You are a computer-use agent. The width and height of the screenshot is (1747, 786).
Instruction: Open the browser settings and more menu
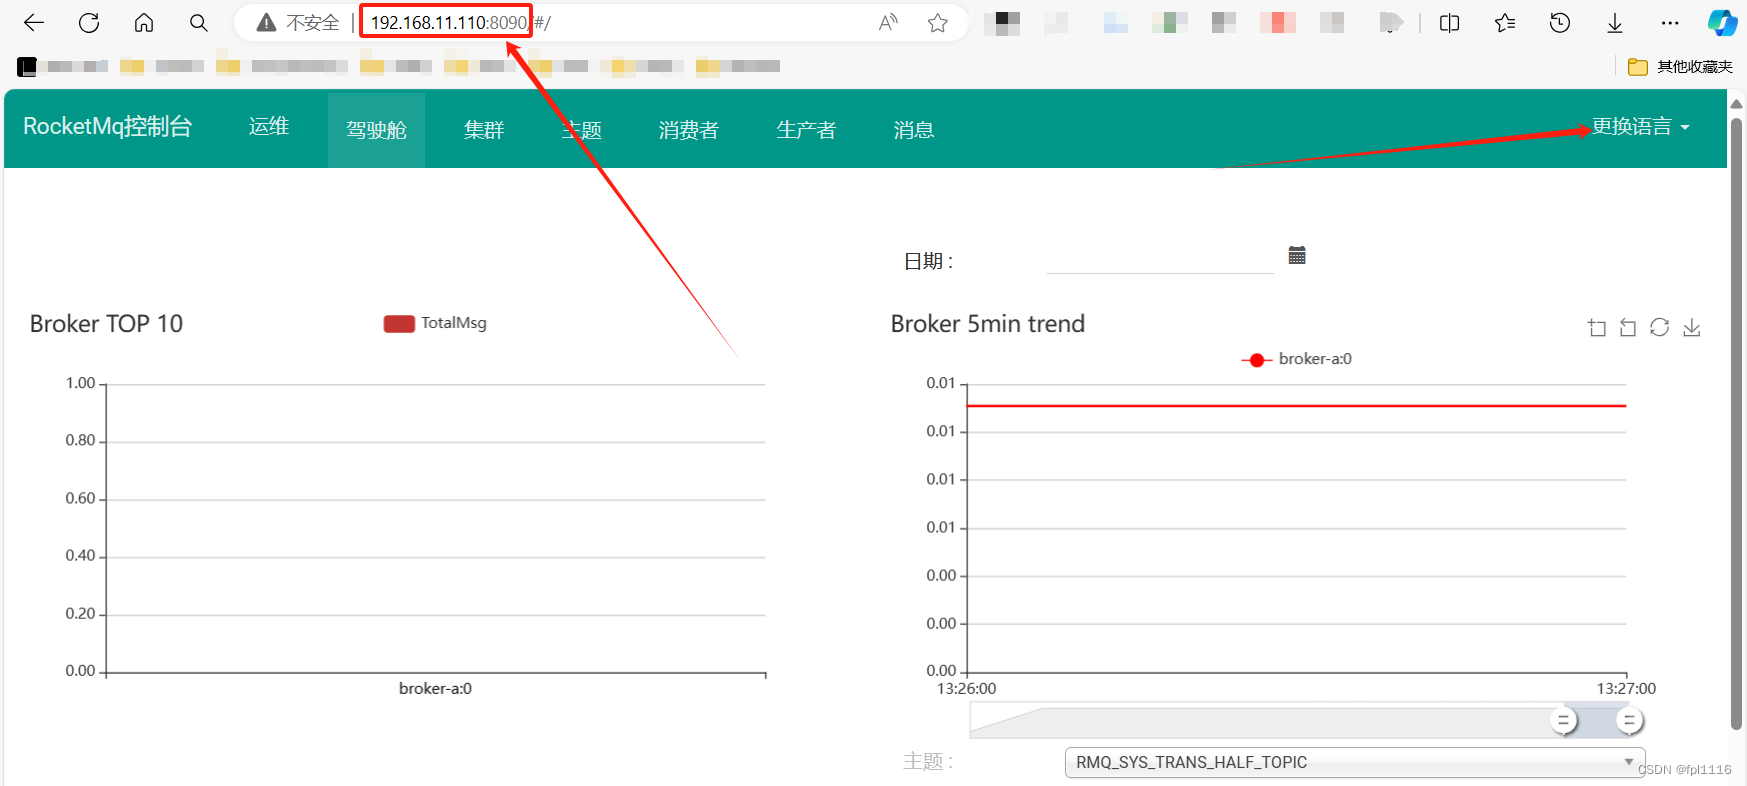1670,23
